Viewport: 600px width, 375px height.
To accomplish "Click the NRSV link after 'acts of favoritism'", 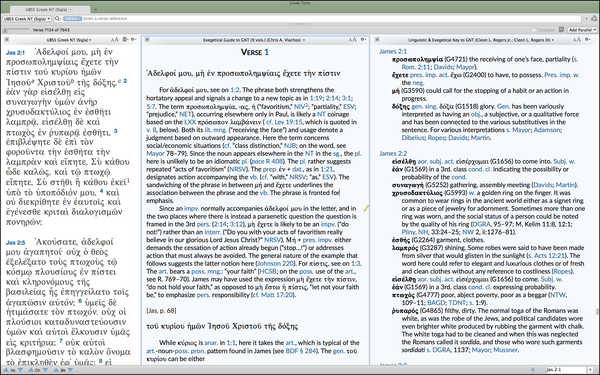I will click(x=239, y=169).
